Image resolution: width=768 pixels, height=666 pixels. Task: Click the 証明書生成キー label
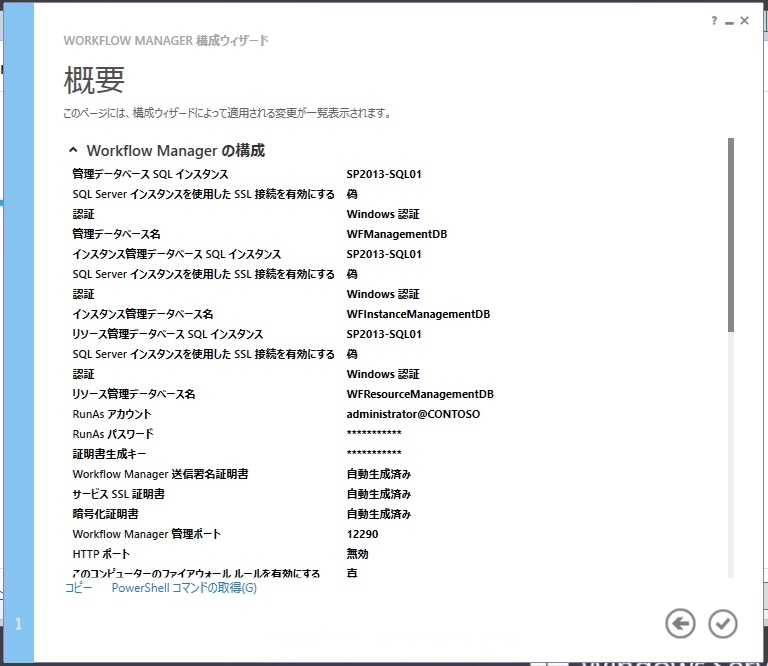click(x=109, y=454)
